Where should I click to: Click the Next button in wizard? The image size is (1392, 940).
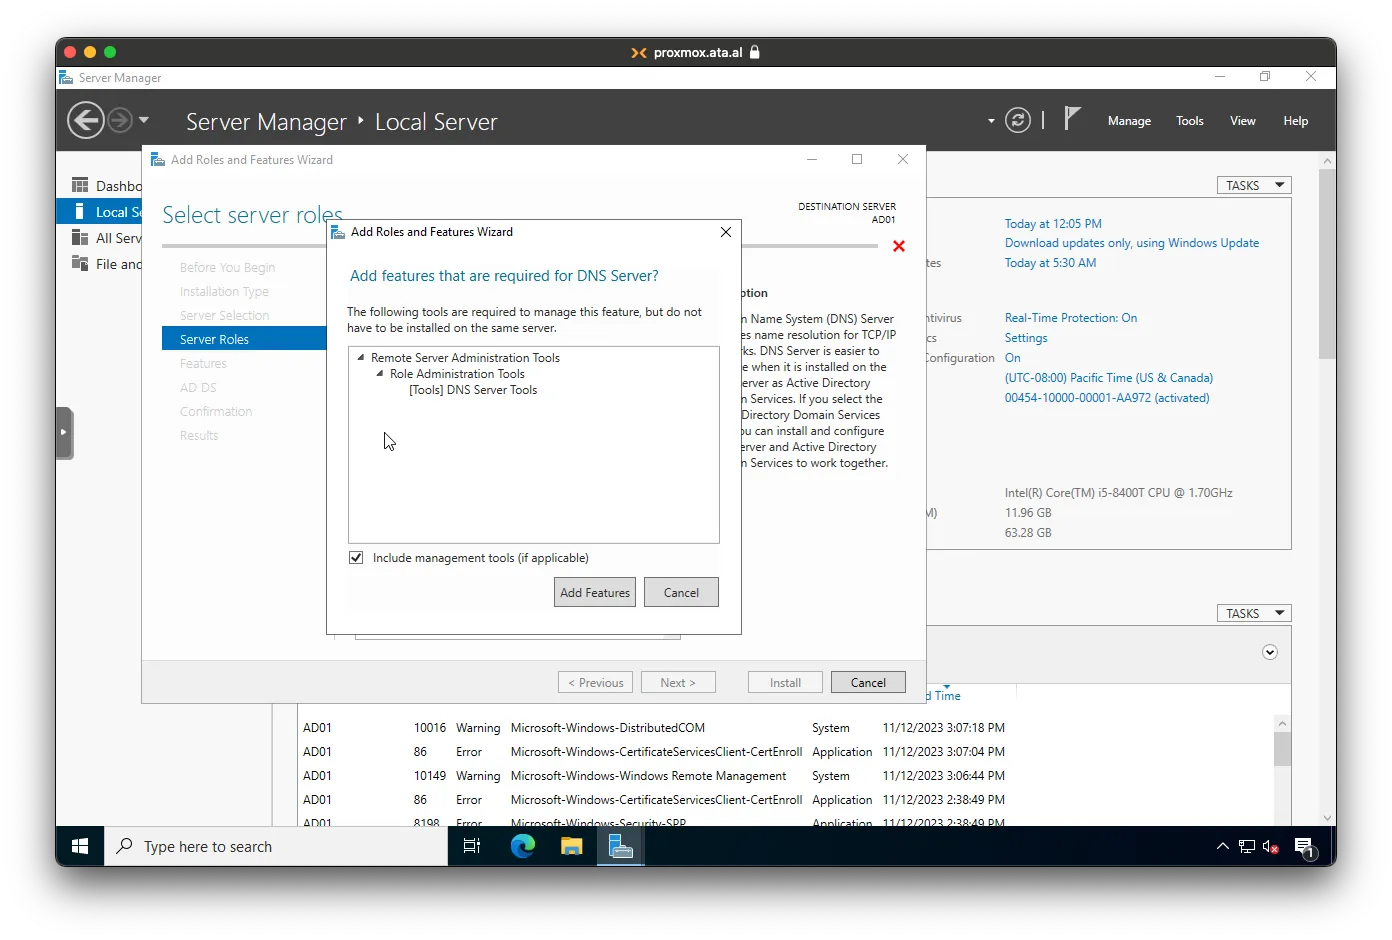click(x=678, y=683)
